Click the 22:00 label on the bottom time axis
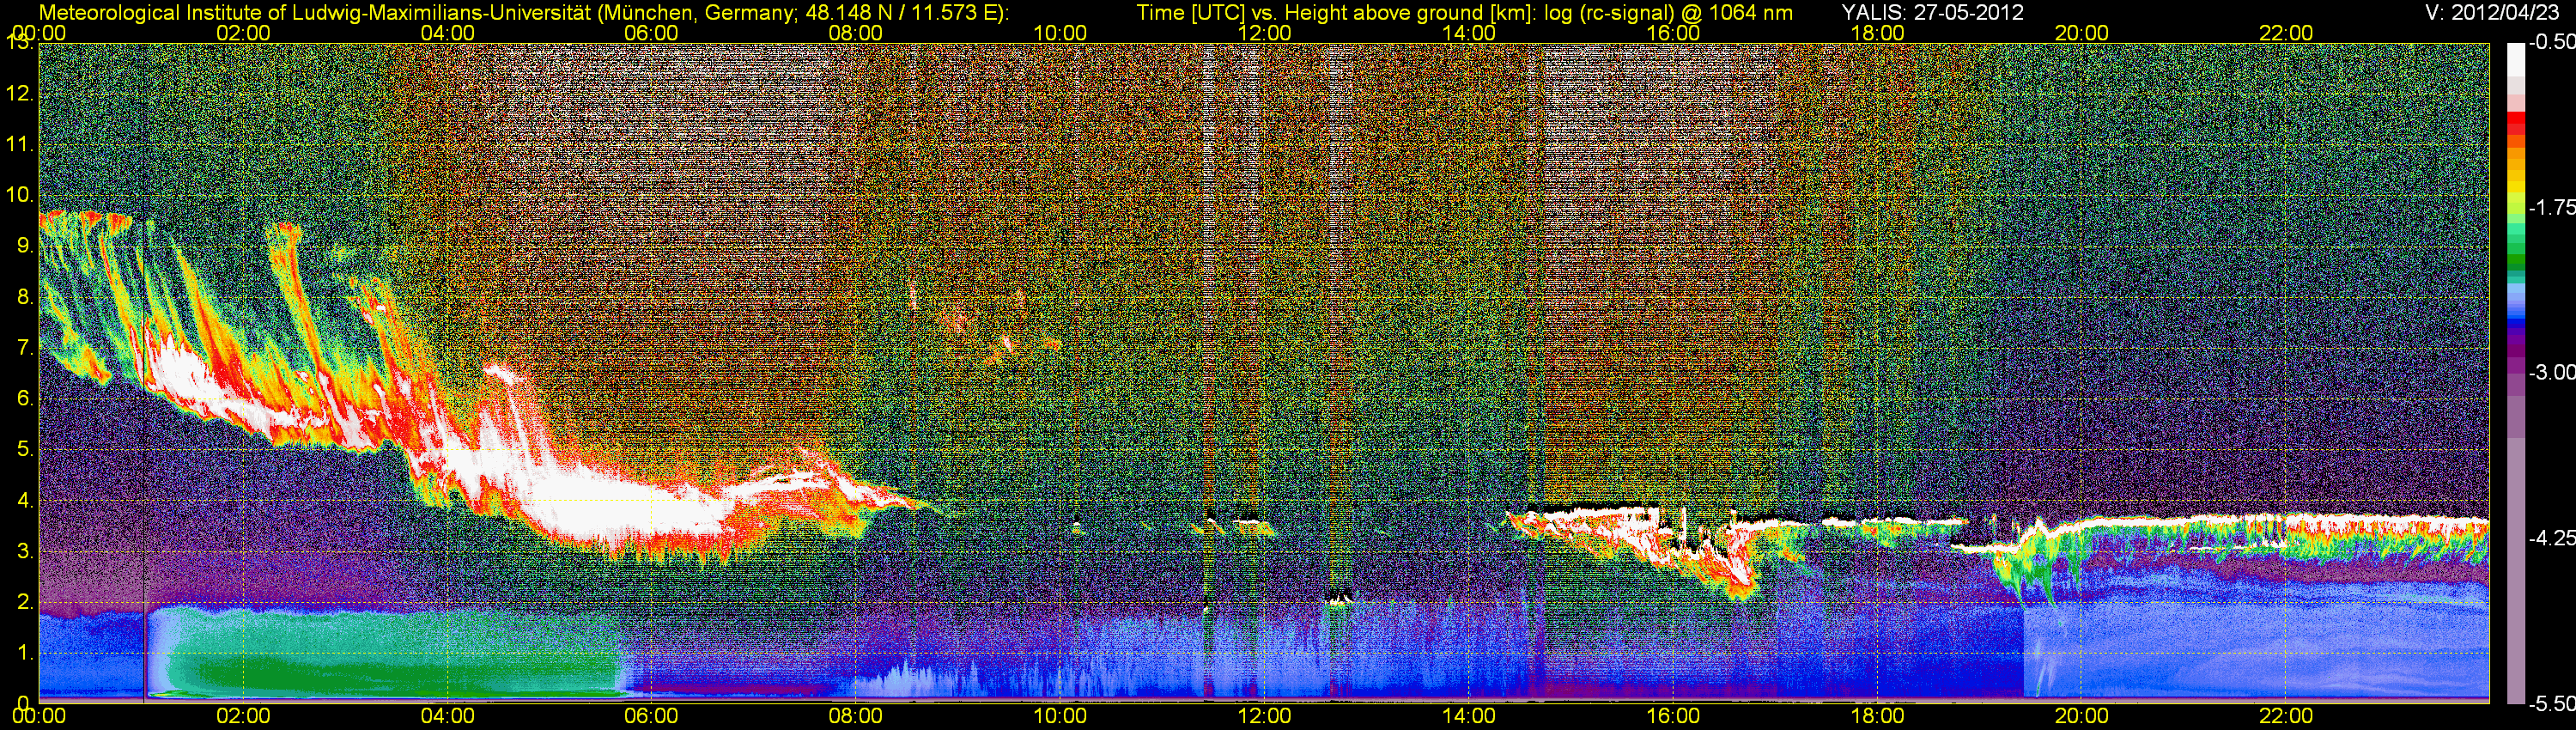 tap(2286, 717)
